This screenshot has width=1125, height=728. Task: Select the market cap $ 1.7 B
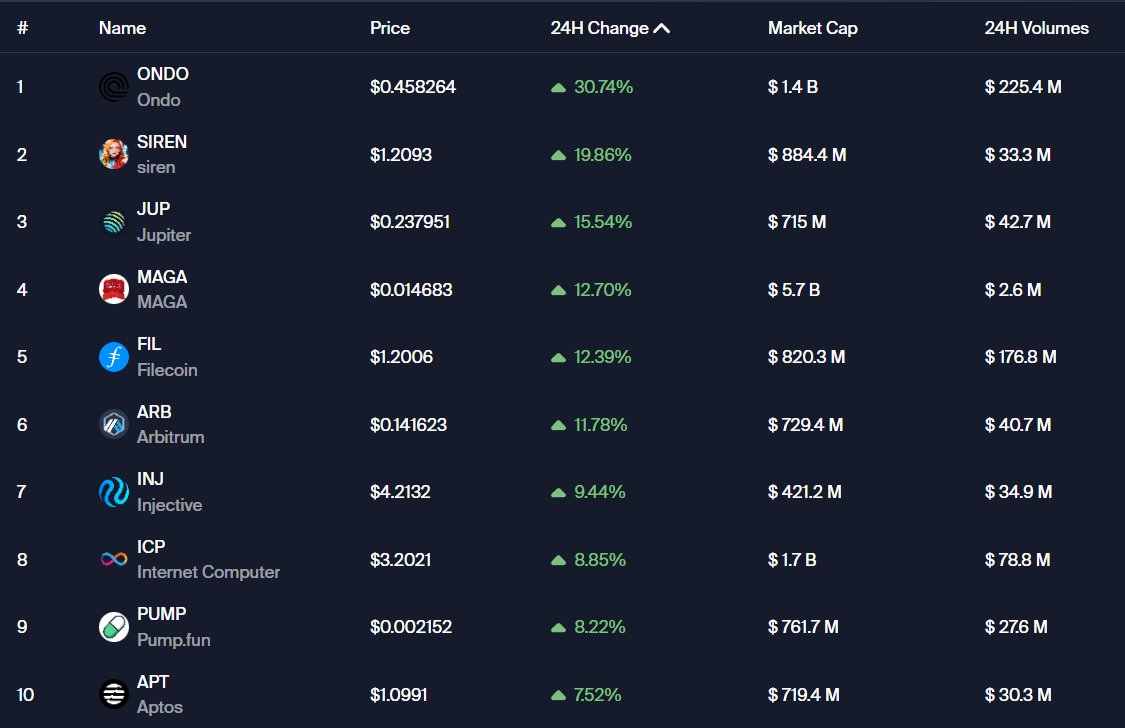point(792,559)
